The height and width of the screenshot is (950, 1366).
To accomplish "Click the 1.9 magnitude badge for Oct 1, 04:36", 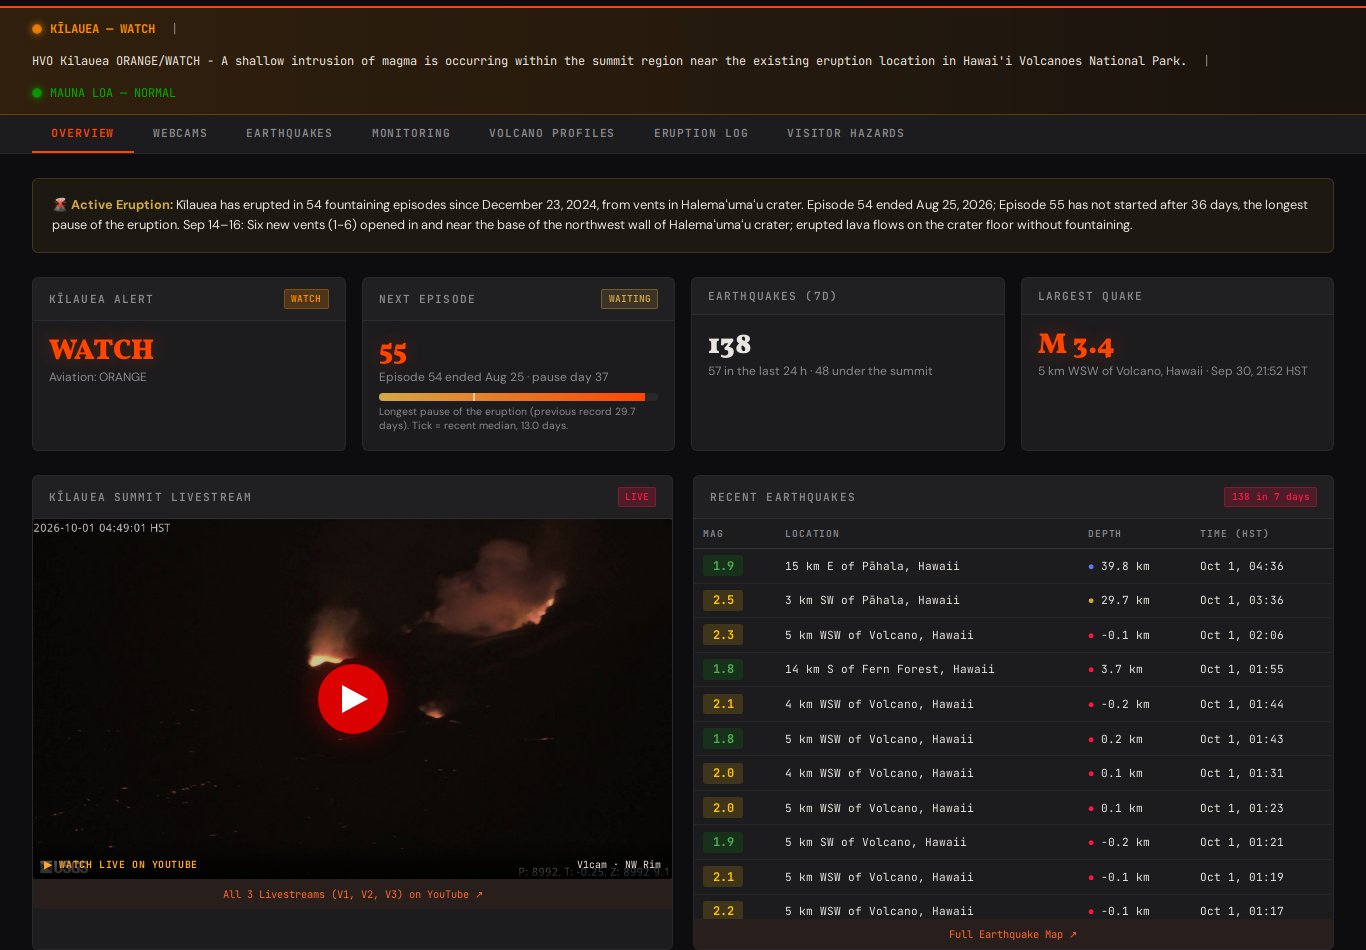I will tap(723, 566).
